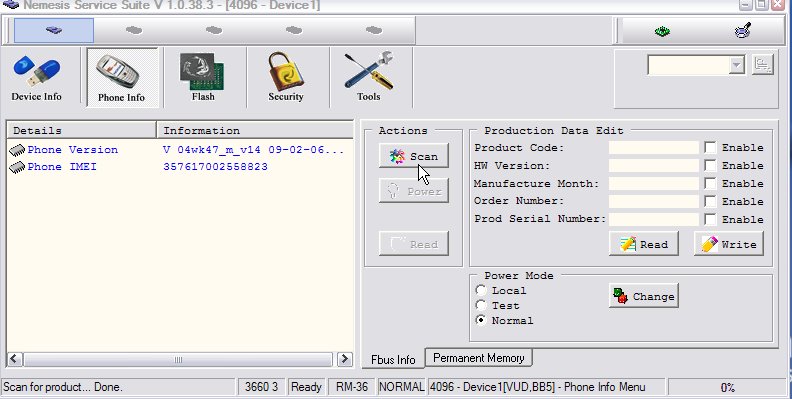
Task: Click Read in Production Data Edit
Action: click(x=644, y=244)
